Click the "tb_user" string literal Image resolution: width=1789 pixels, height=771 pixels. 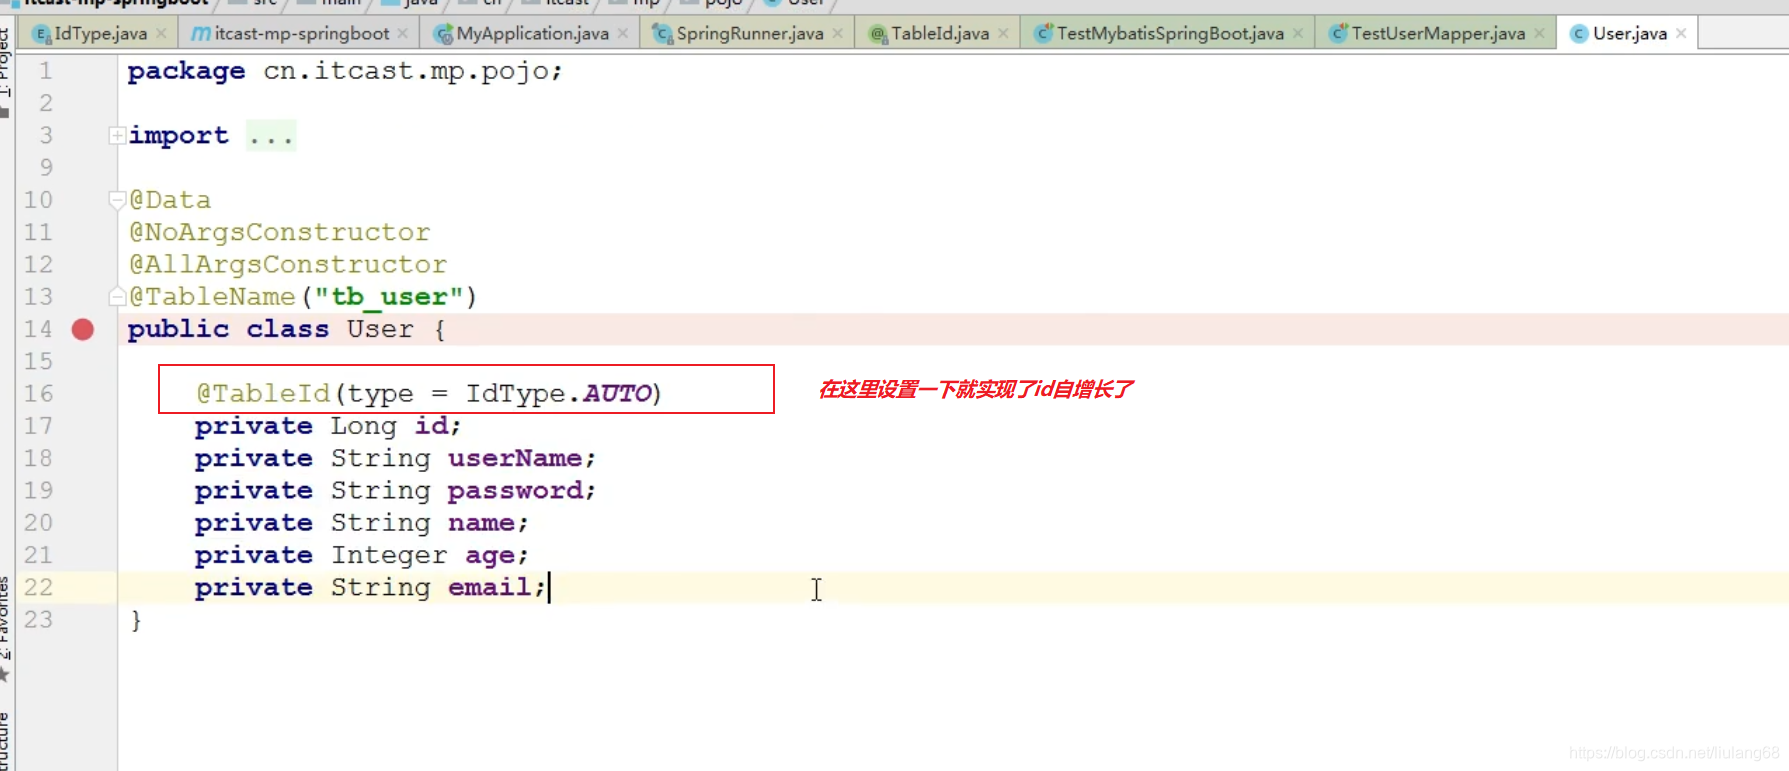389,297
